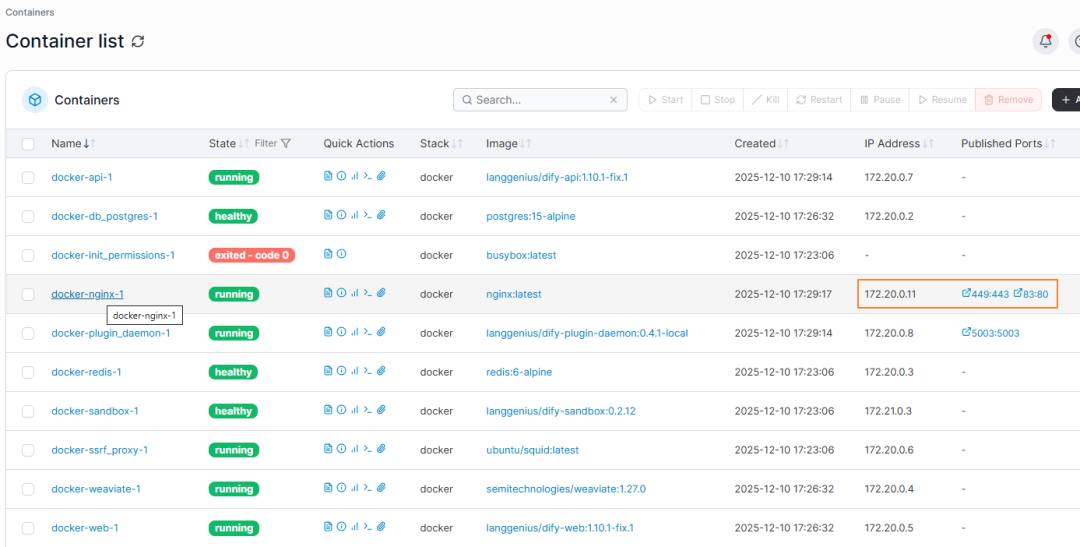
Task: Select the docker-nginx-1 row checkbox
Action: click(x=28, y=294)
